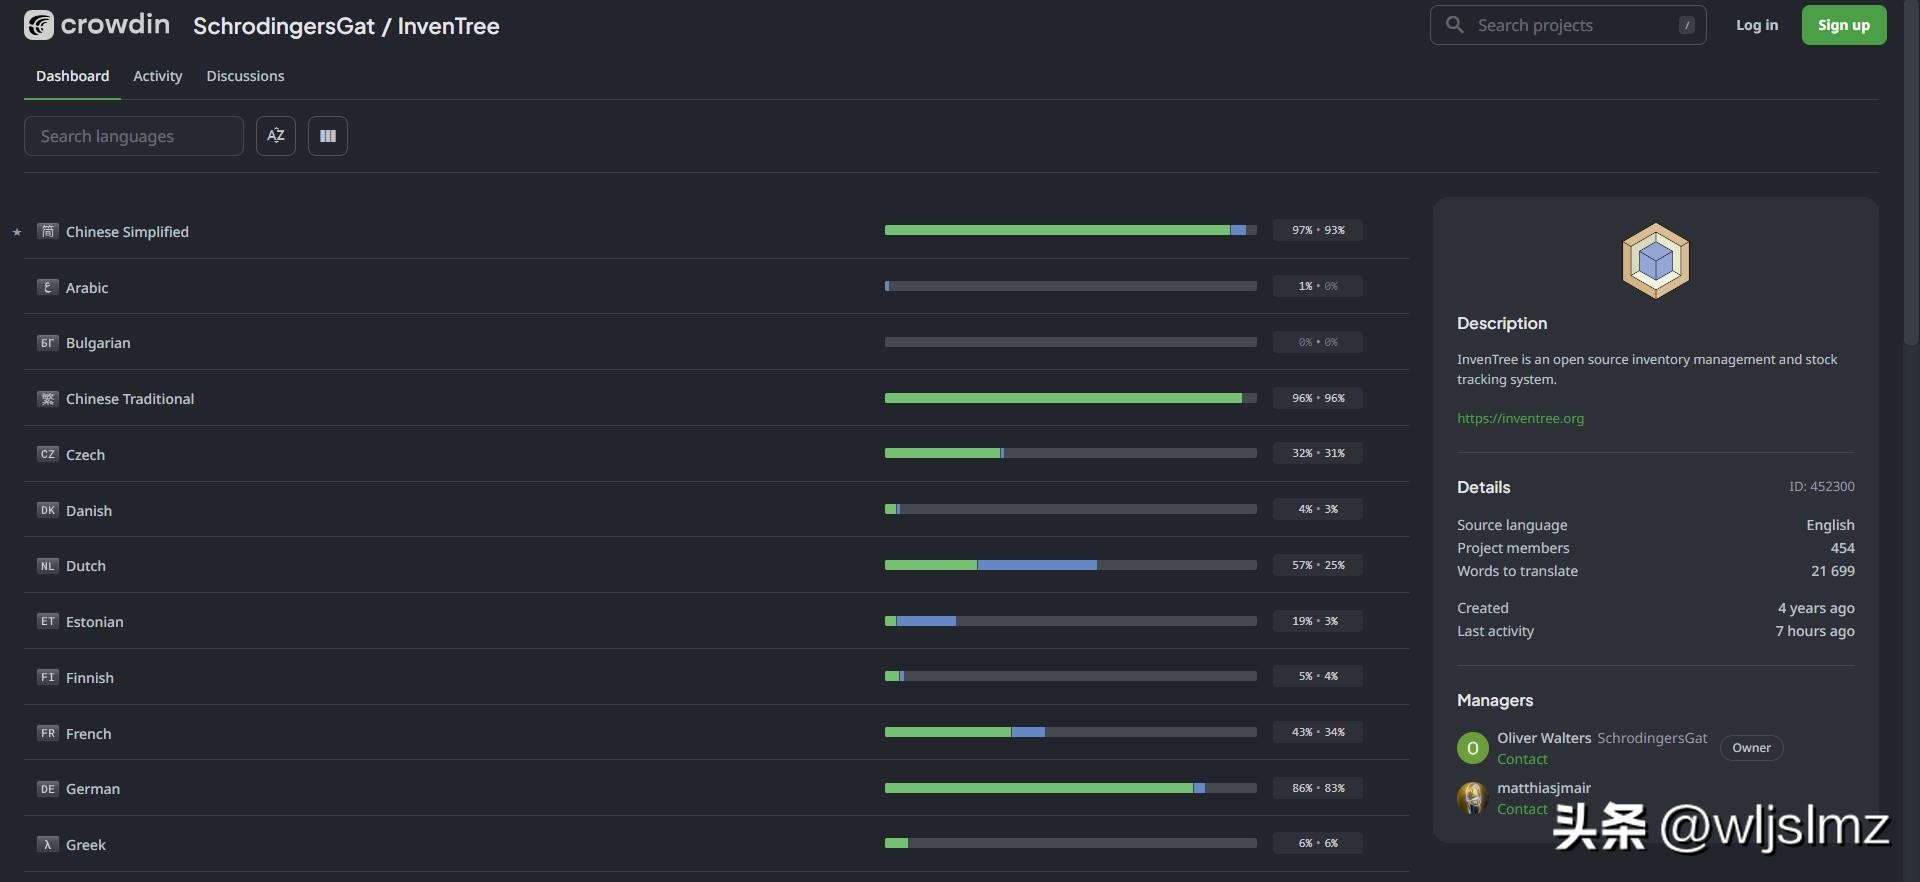This screenshot has height=882, width=1920.
Task: Click the Log in link
Action: 1757,25
